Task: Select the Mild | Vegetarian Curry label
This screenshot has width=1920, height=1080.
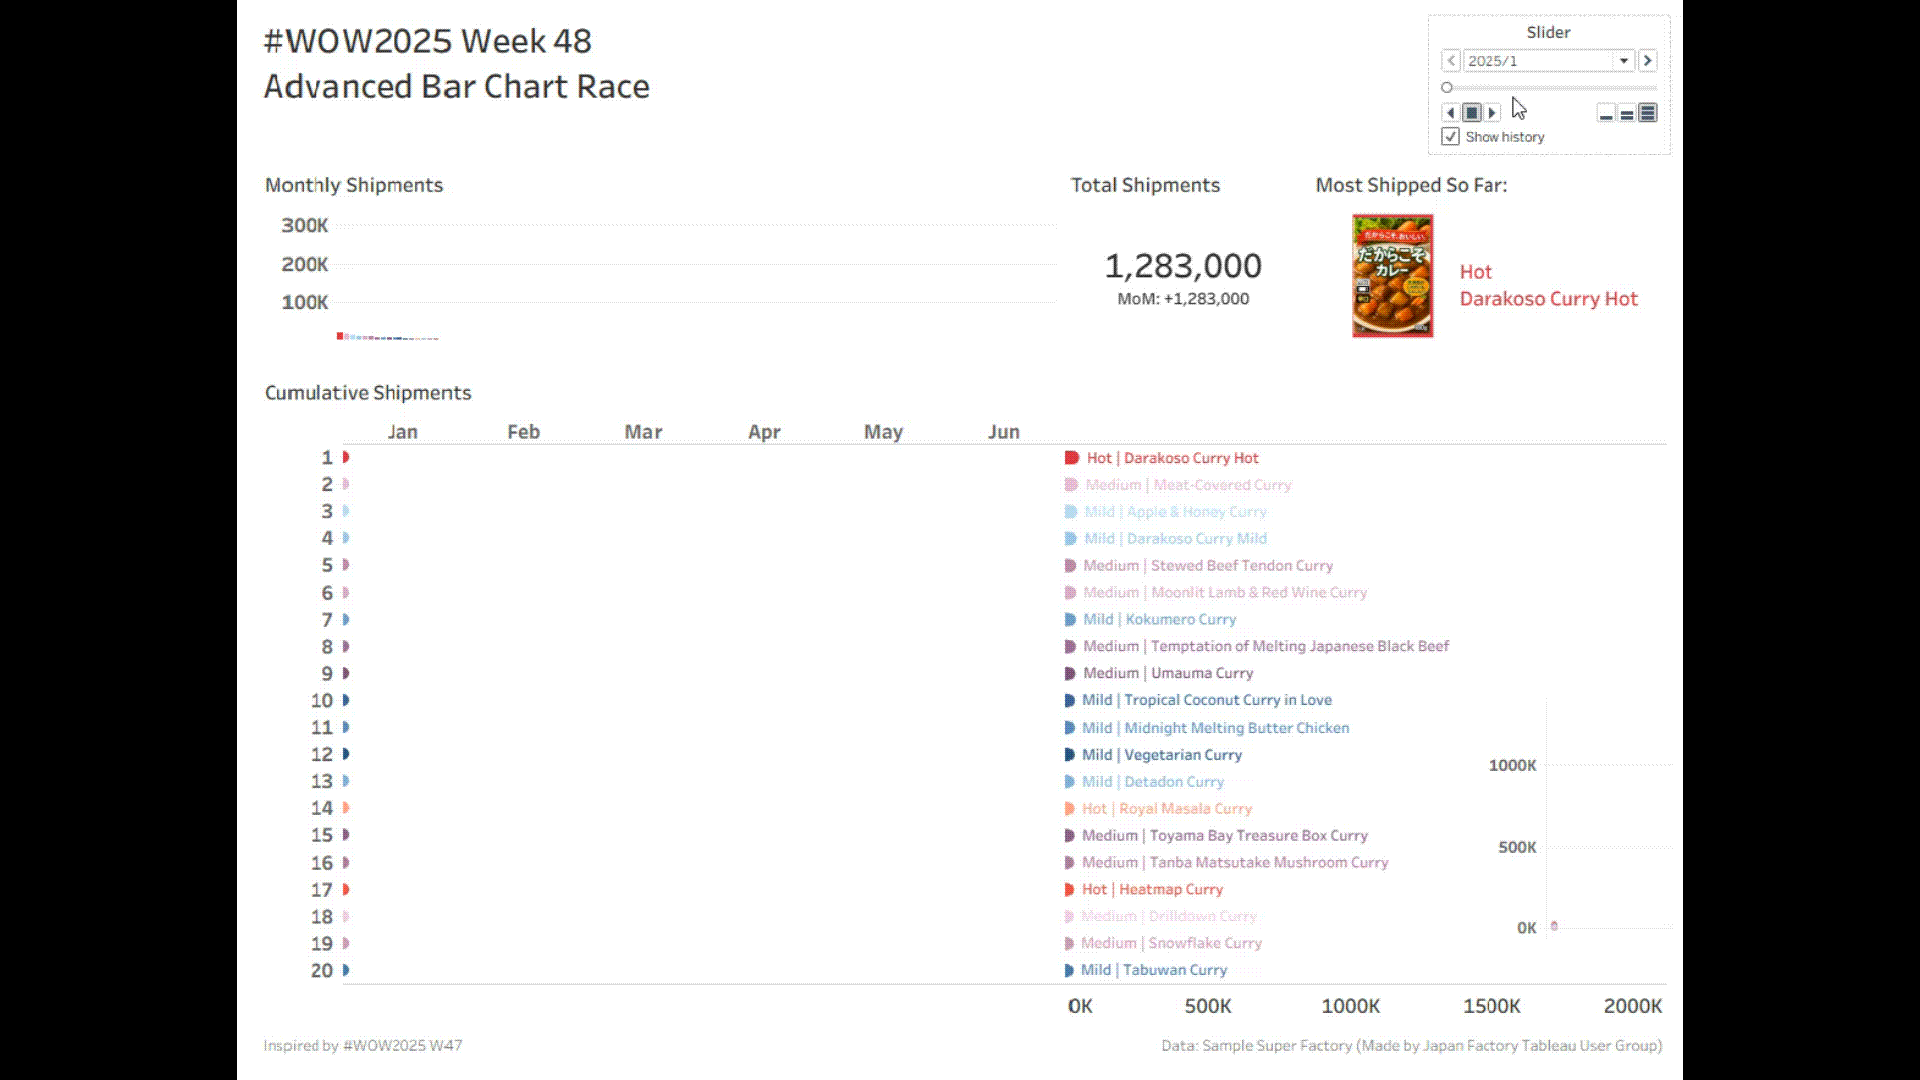Action: tap(1161, 755)
